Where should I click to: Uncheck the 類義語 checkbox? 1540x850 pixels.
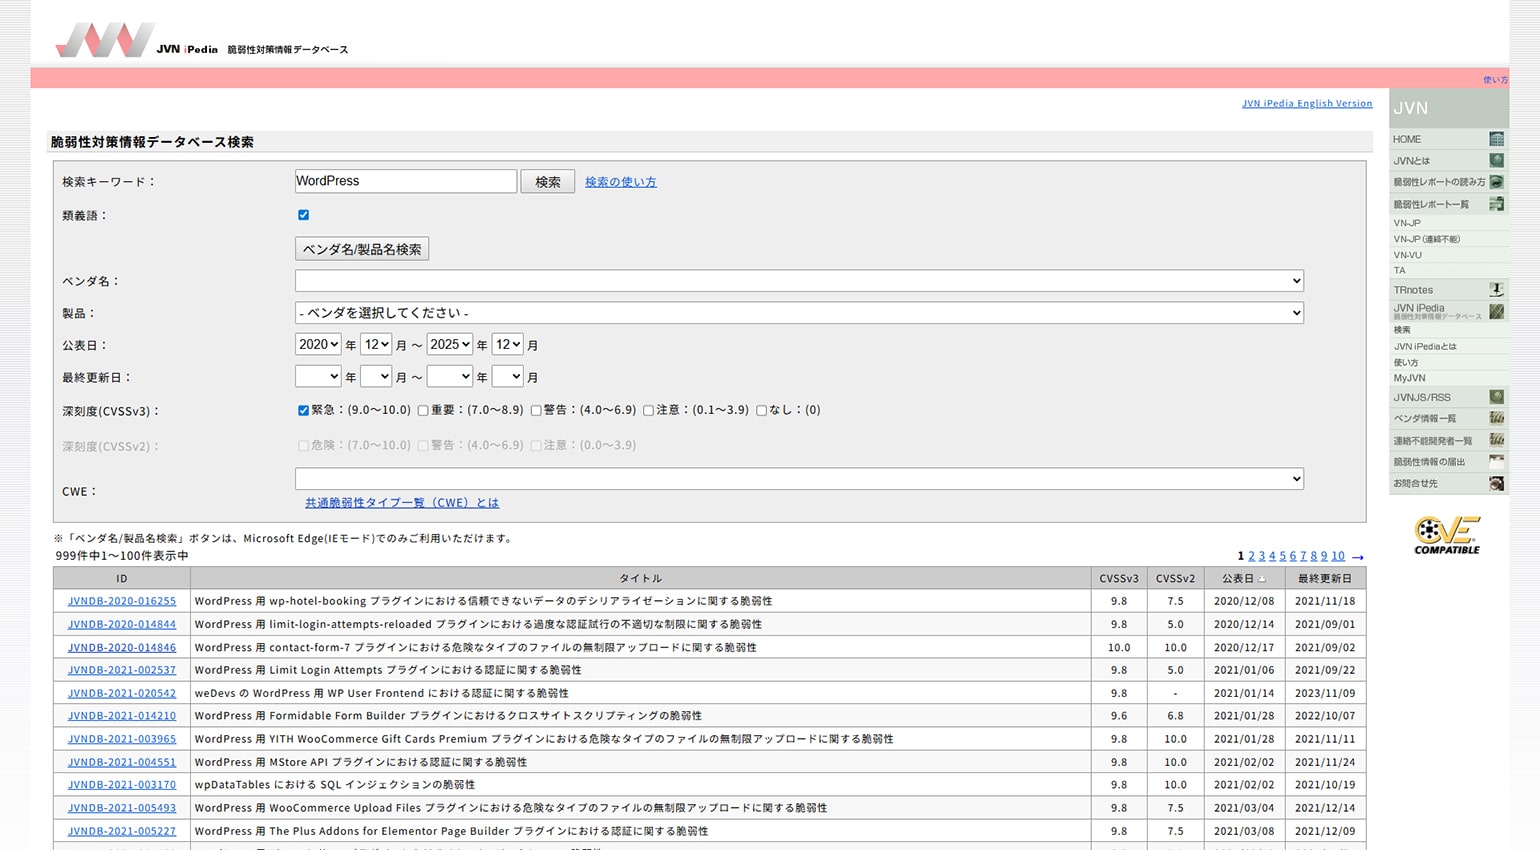coord(303,214)
